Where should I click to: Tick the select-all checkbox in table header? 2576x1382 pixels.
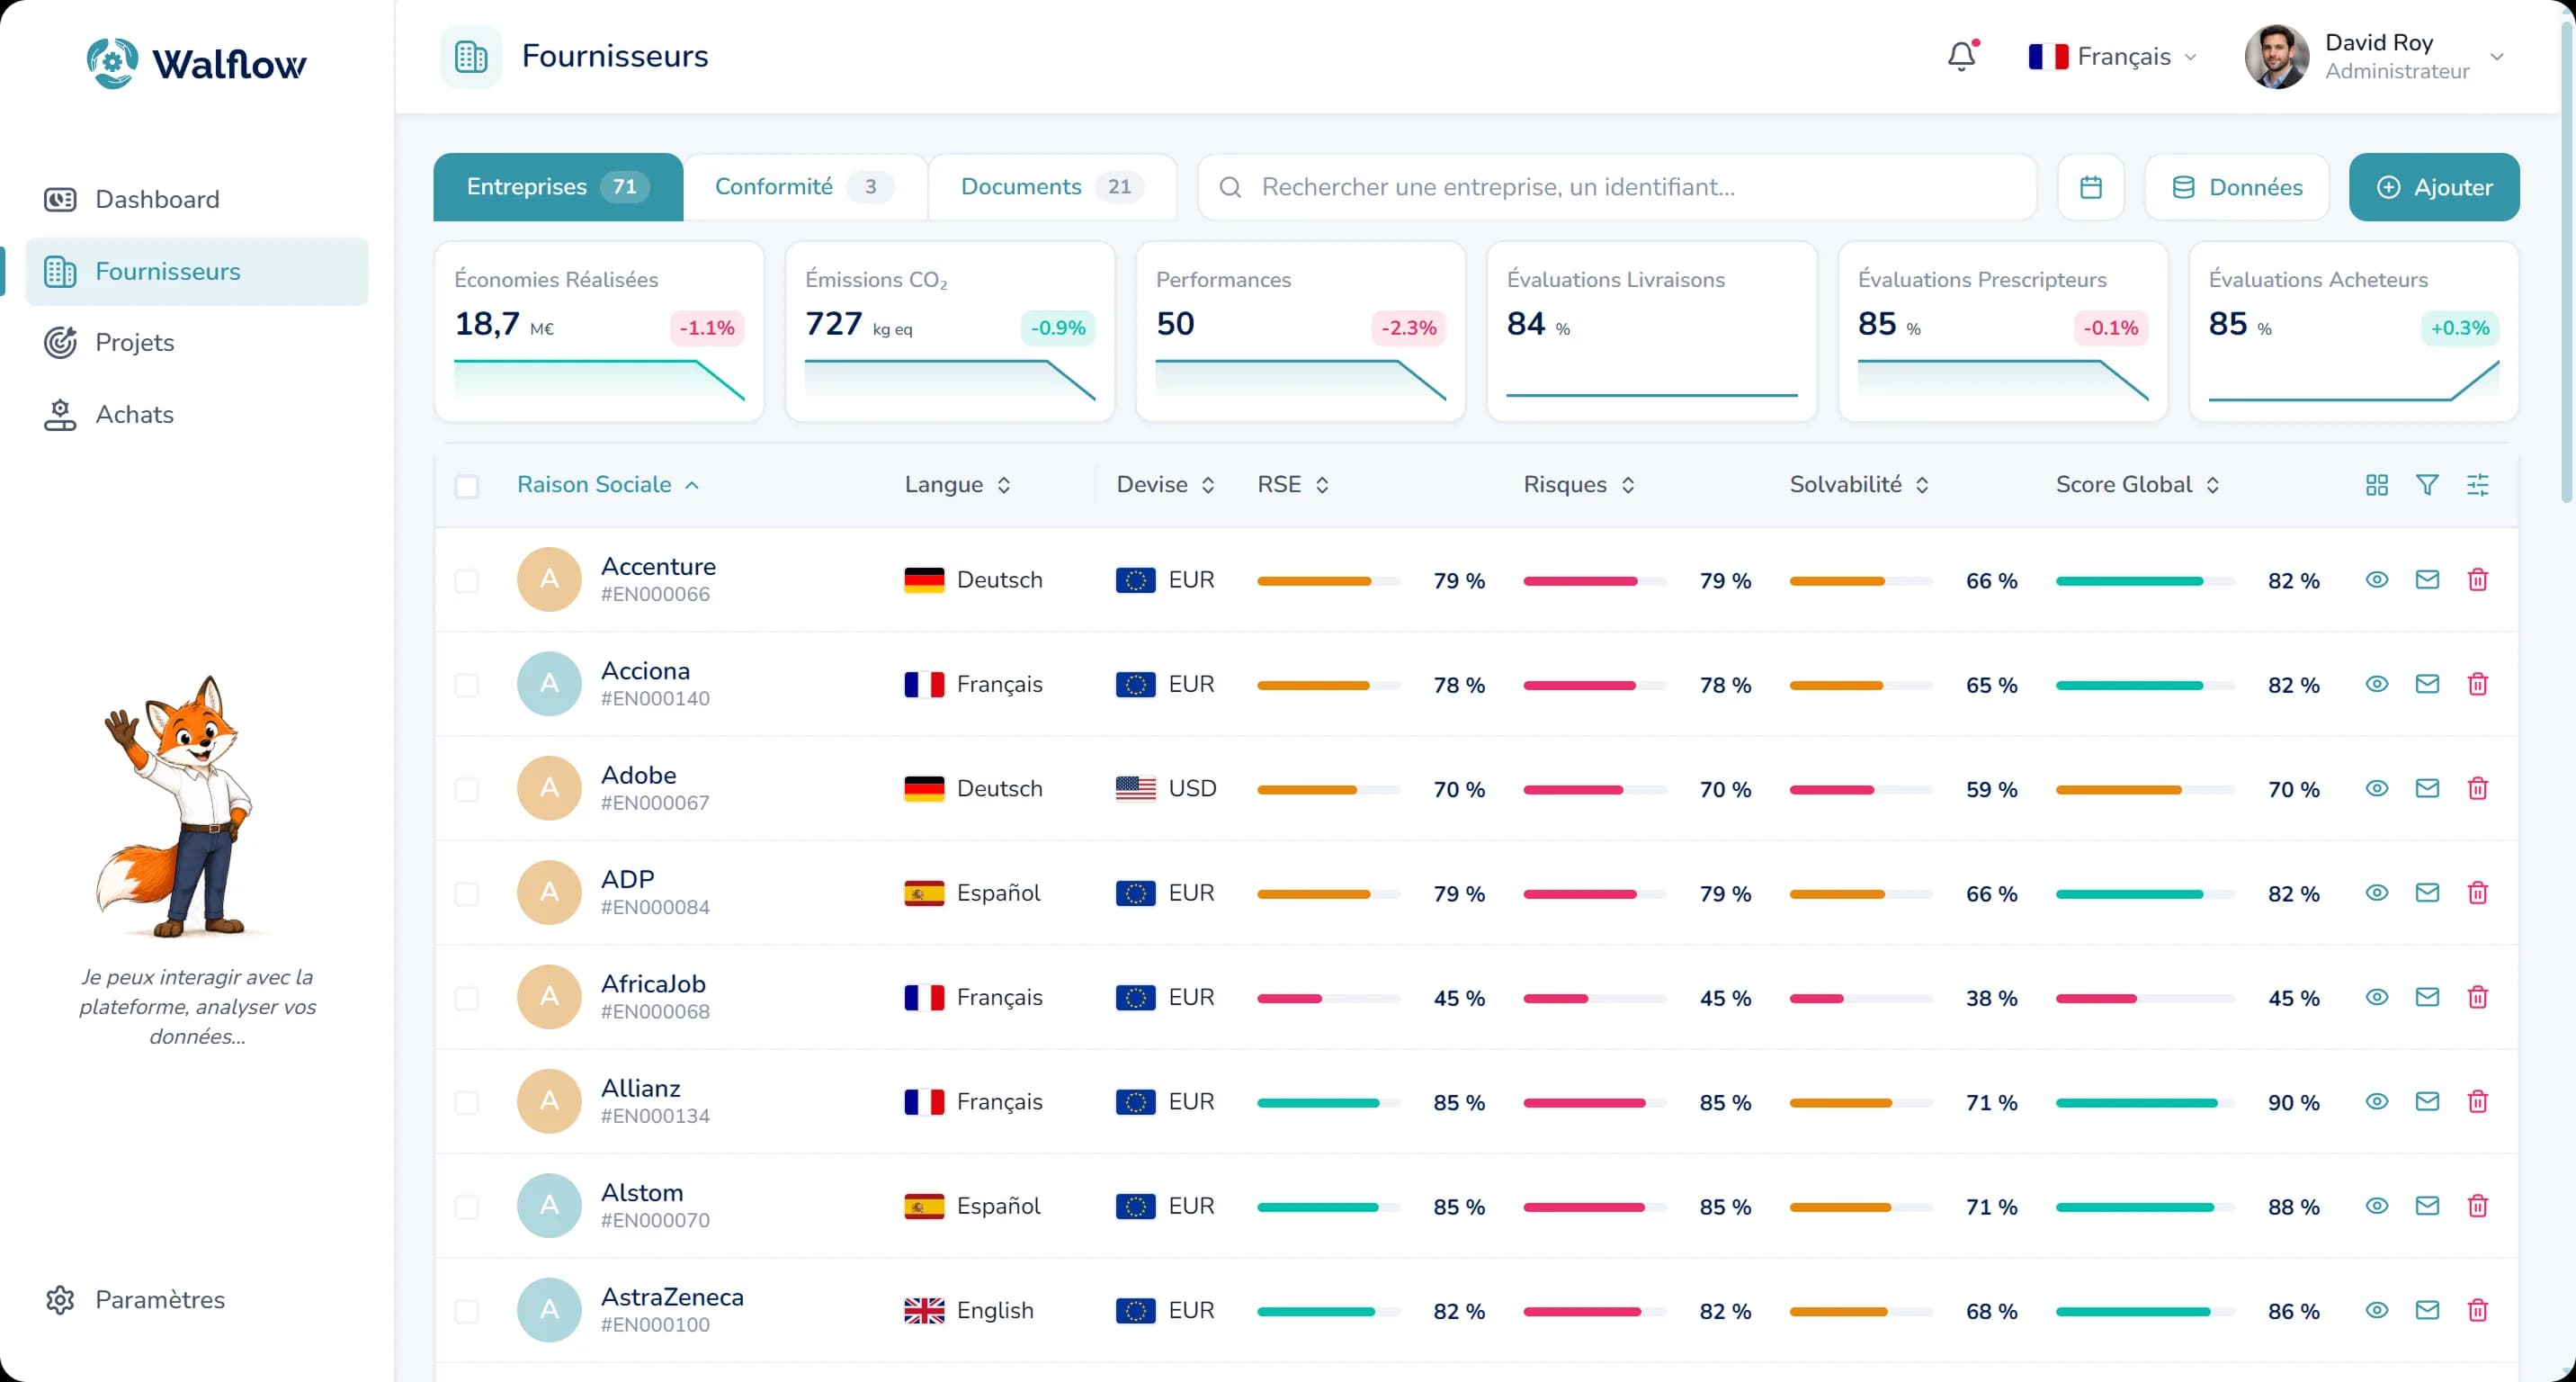[x=467, y=486]
